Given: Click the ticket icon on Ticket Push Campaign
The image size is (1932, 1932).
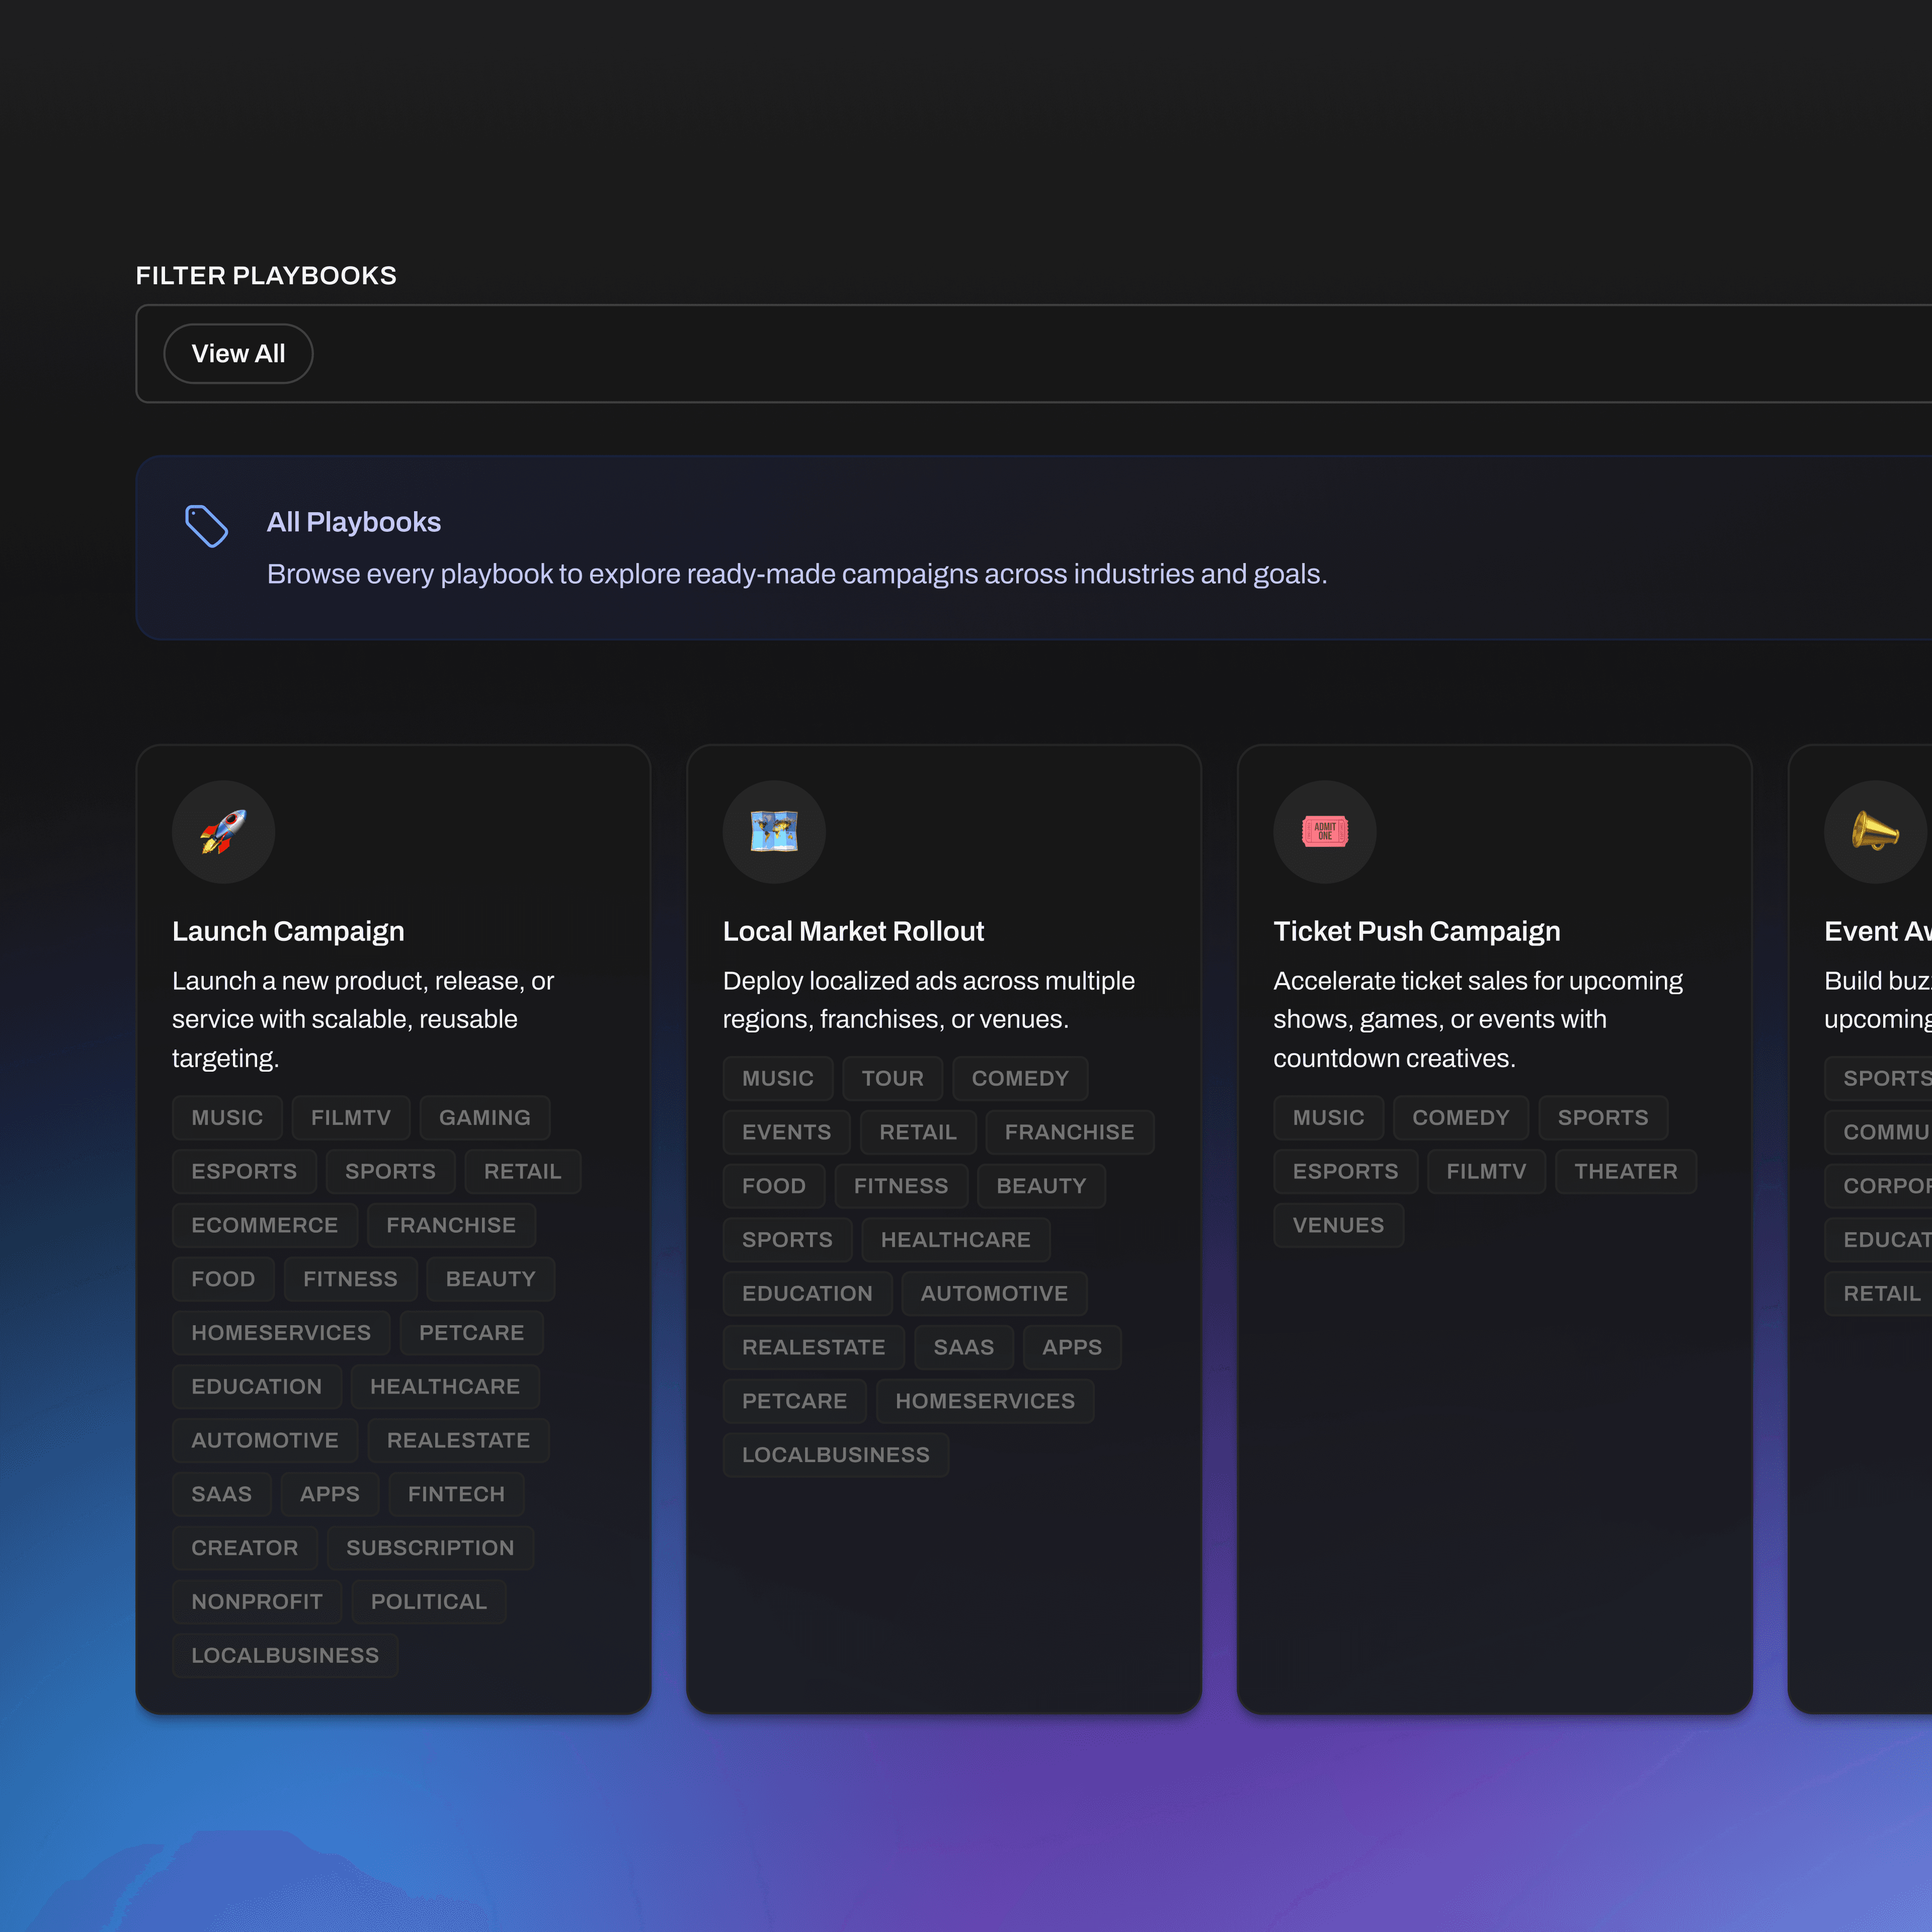Looking at the screenshot, I should click(1325, 832).
